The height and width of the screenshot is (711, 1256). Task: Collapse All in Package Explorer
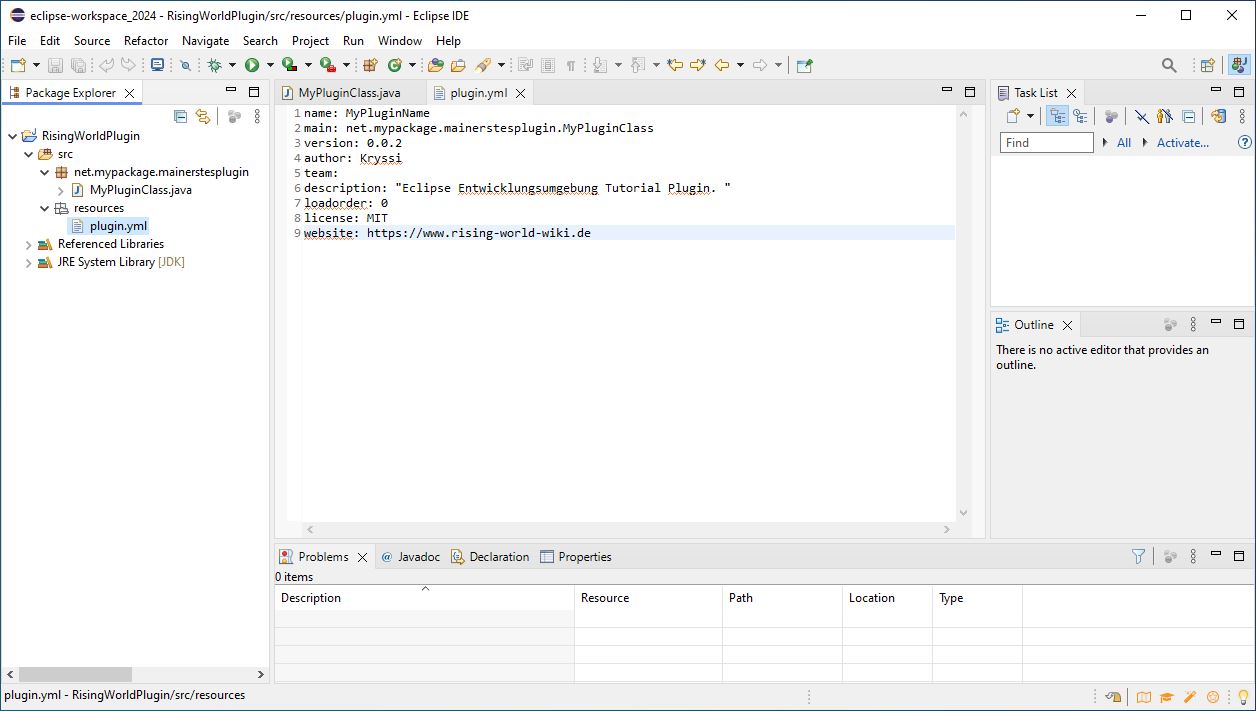[x=181, y=116]
